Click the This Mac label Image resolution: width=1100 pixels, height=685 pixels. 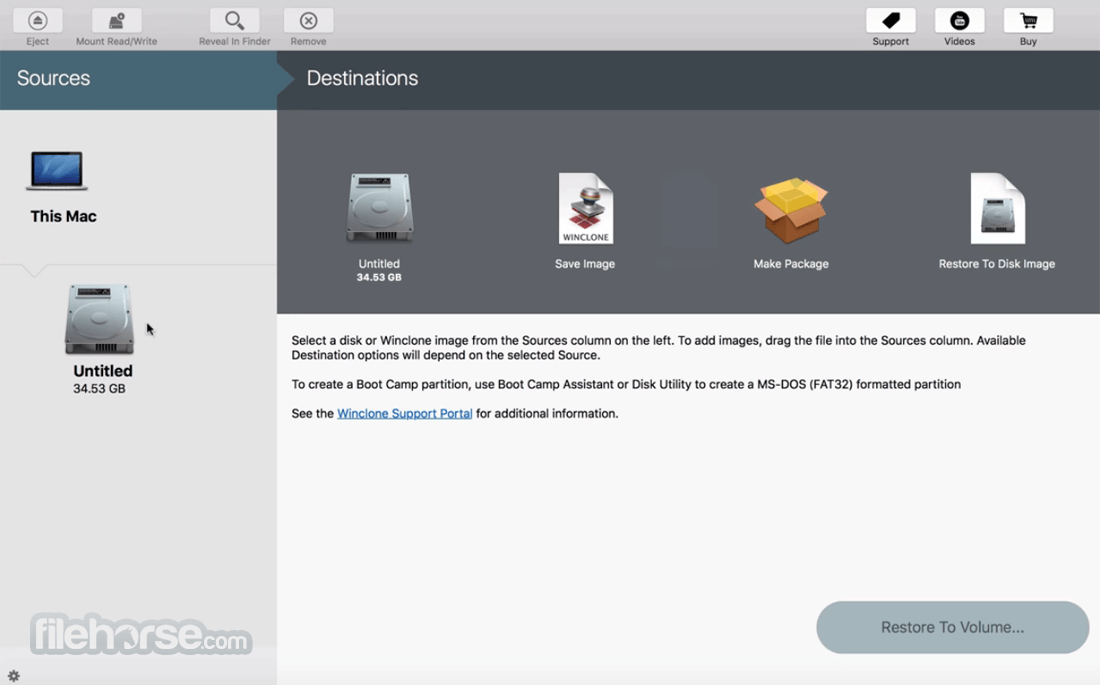(63, 216)
